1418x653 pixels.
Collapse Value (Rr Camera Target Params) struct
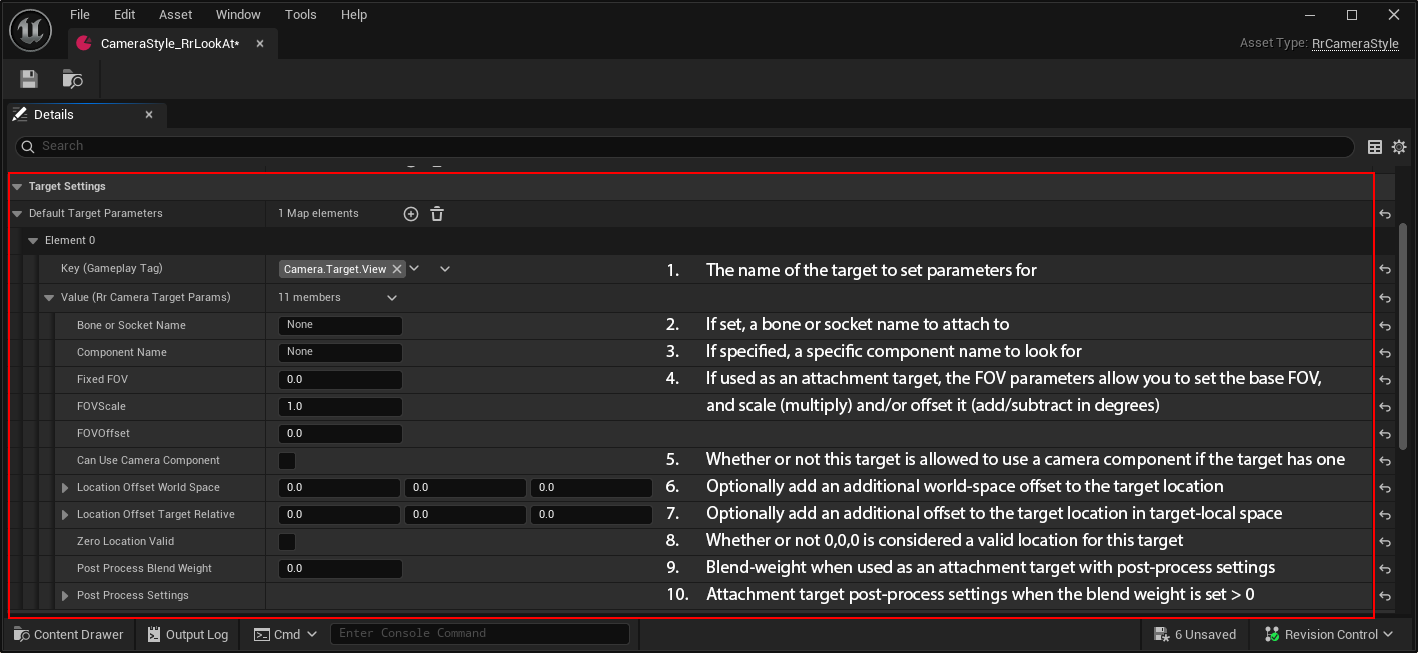49,298
